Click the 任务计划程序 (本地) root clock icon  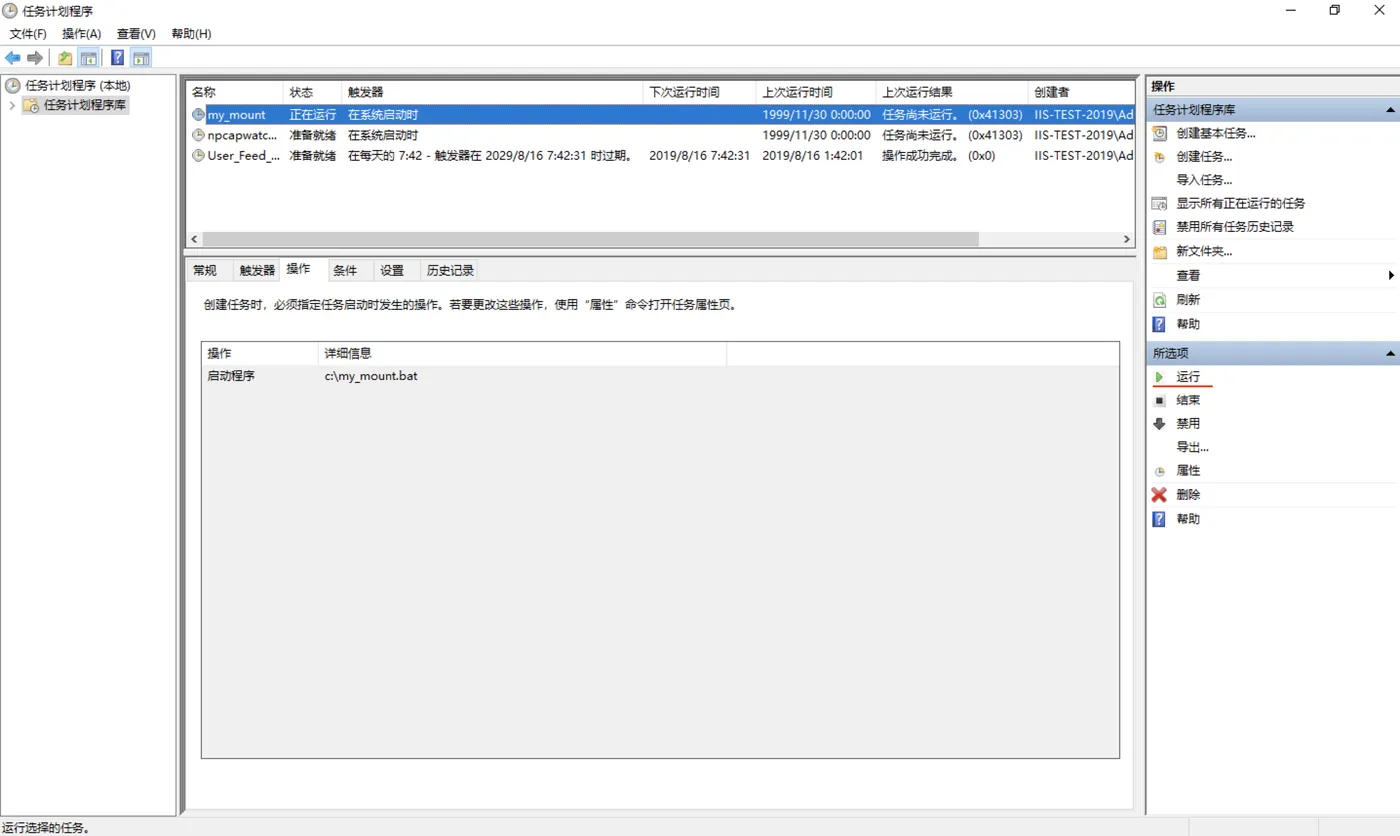click(13, 86)
